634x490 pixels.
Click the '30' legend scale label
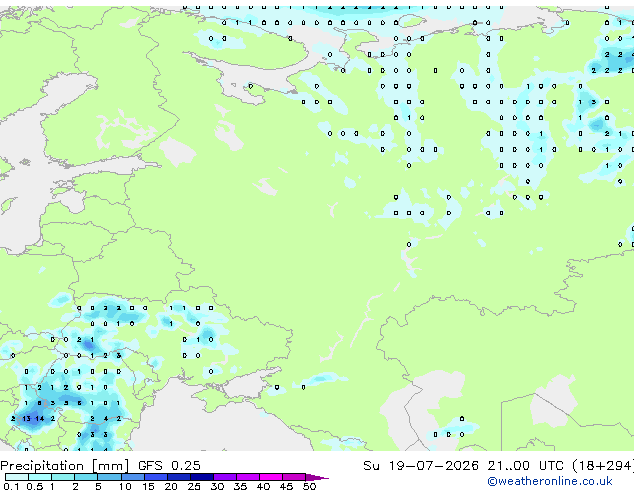[x=217, y=486]
